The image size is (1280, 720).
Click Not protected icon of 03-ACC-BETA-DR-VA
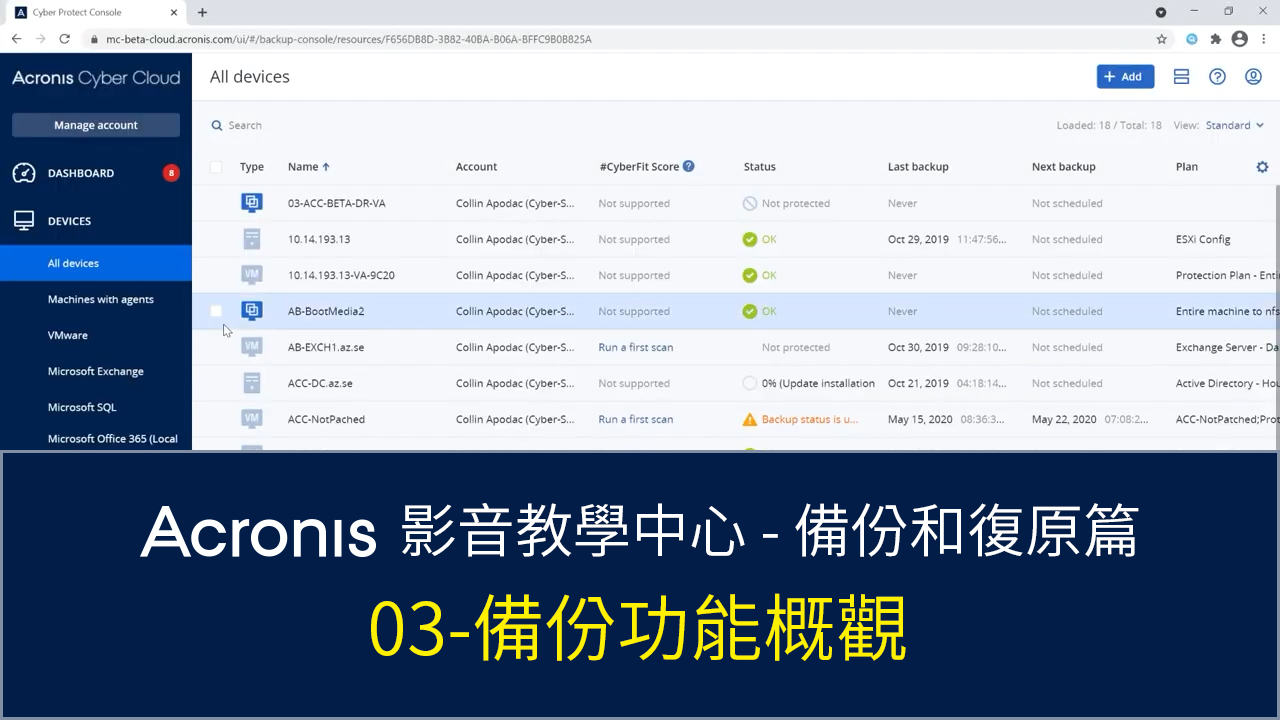click(x=750, y=203)
